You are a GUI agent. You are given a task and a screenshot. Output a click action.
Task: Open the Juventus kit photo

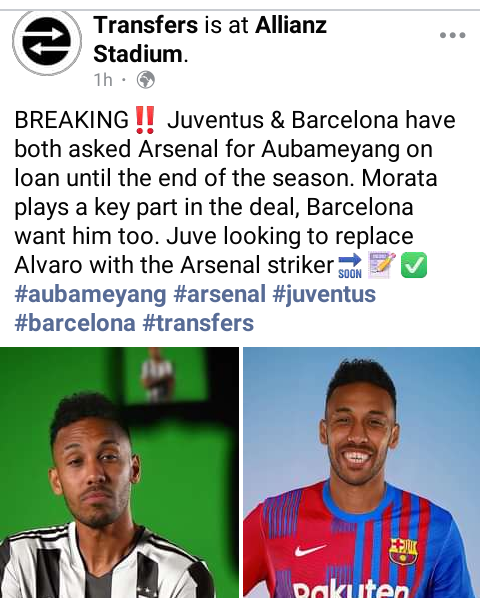point(119,473)
